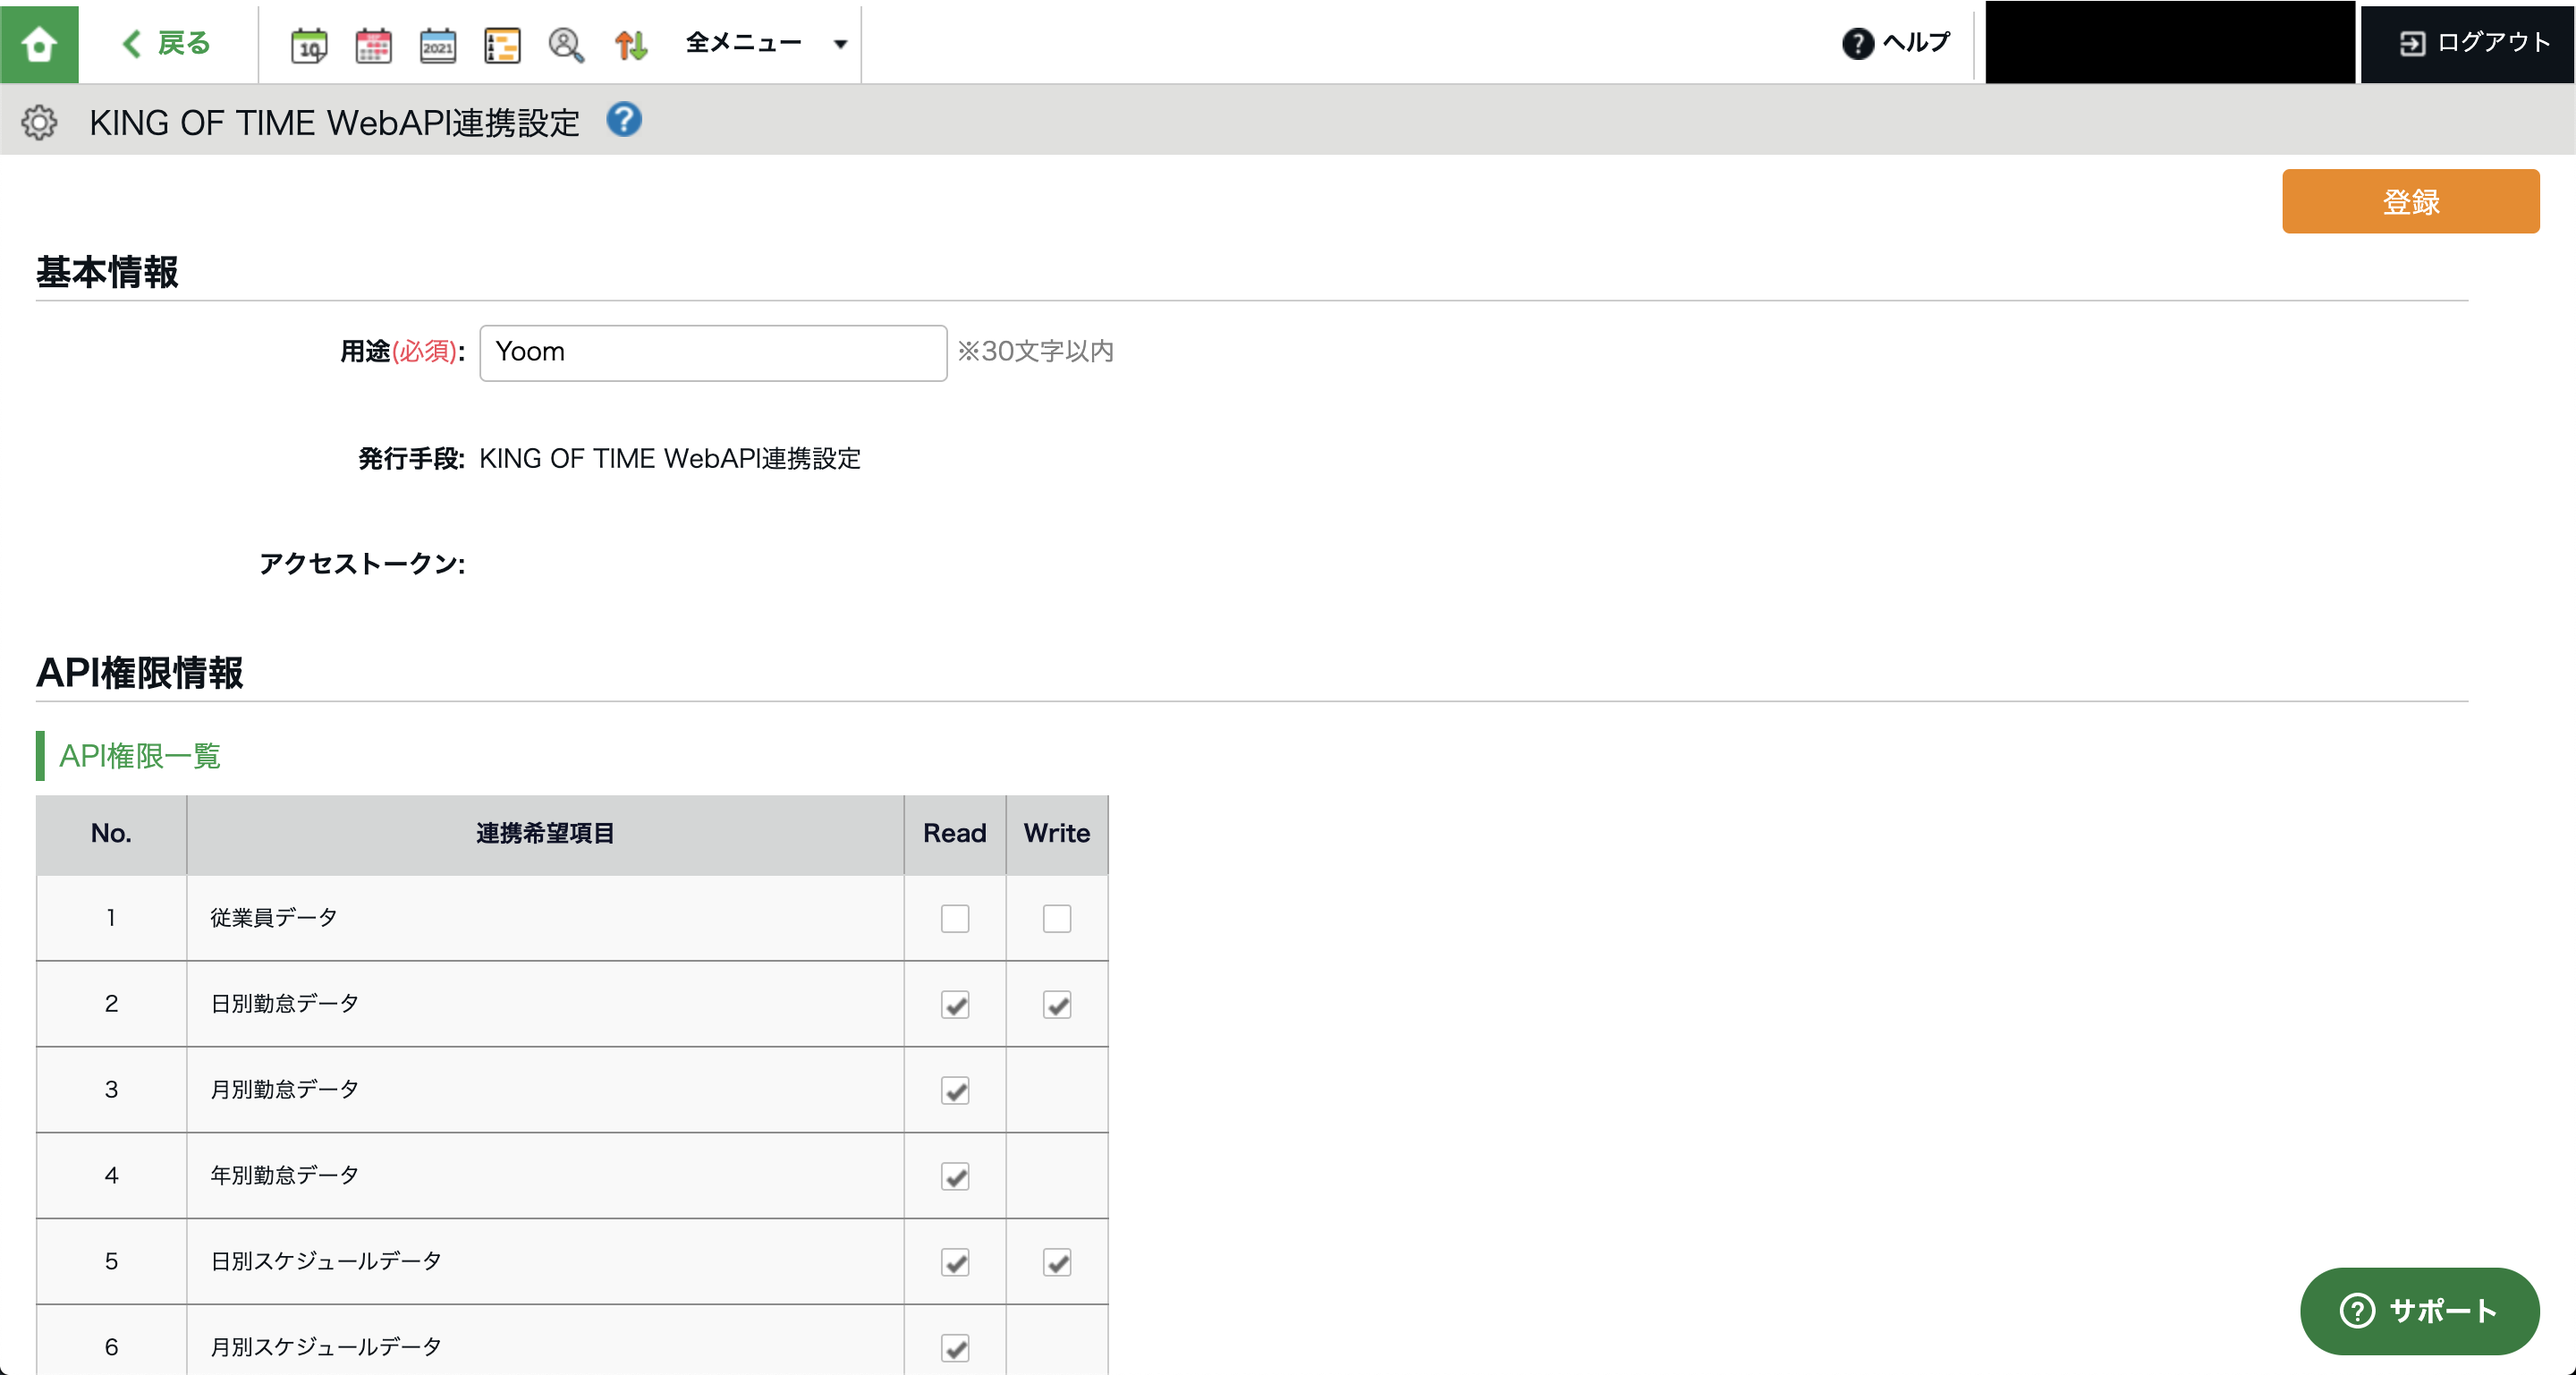Open the ヘルプ menu item

(x=1896, y=43)
